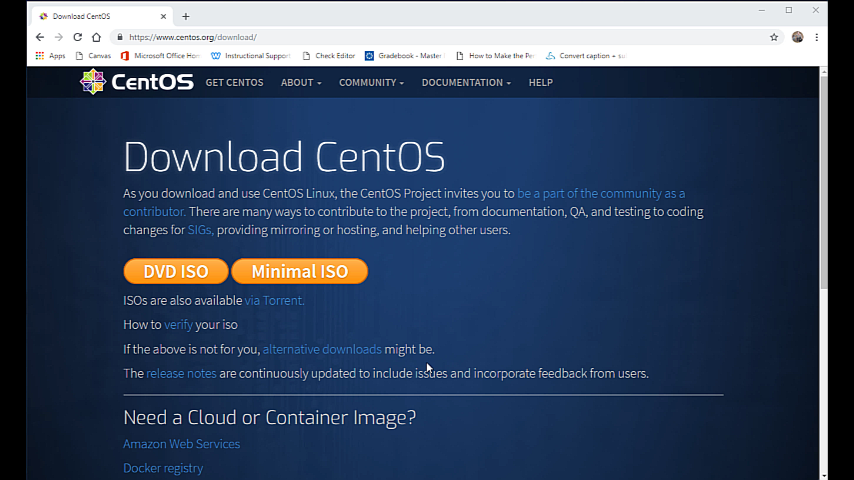Open the HELP menu item
Image resolution: width=854 pixels, height=480 pixels.
[x=540, y=83]
